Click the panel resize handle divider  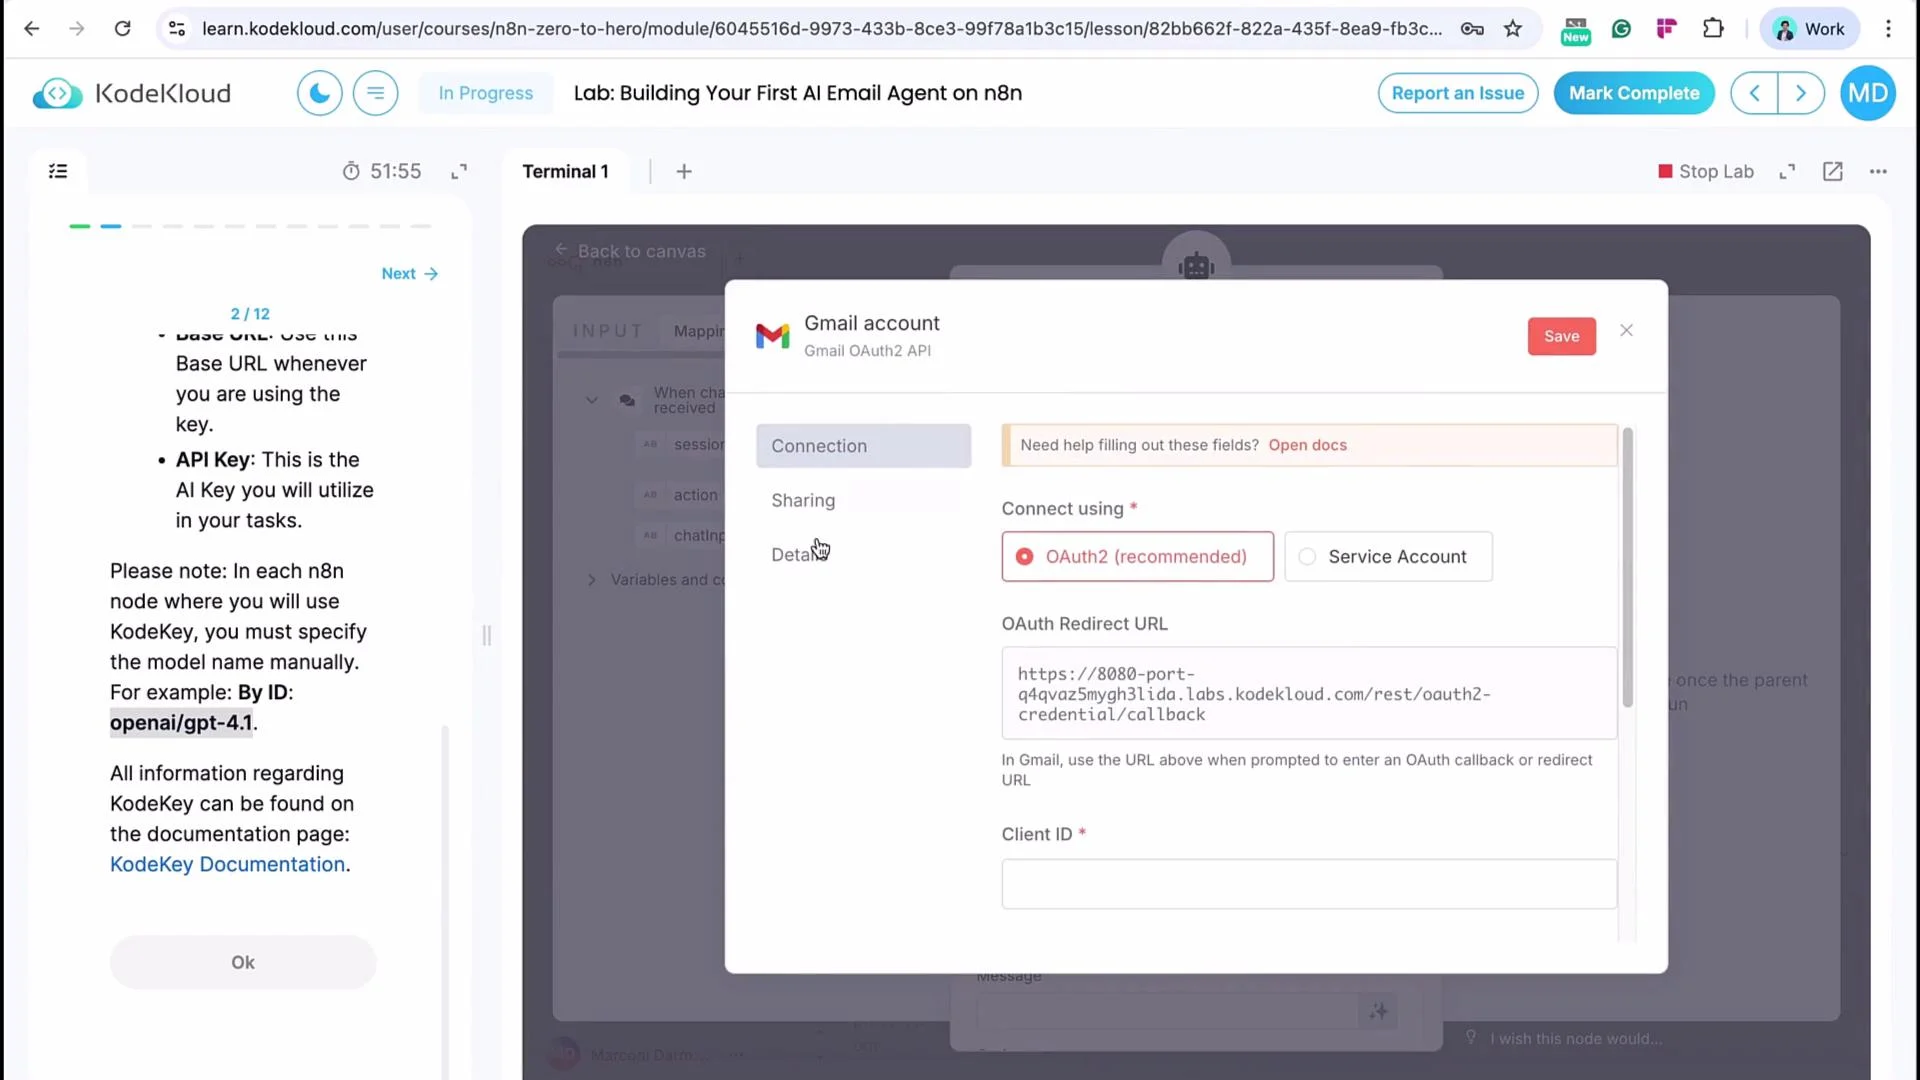pos(487,635)
